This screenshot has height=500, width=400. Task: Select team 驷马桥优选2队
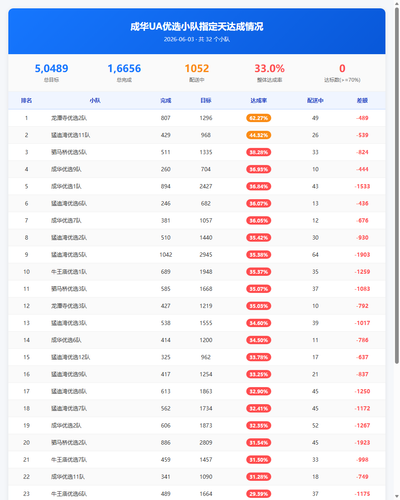pos(69,443)
